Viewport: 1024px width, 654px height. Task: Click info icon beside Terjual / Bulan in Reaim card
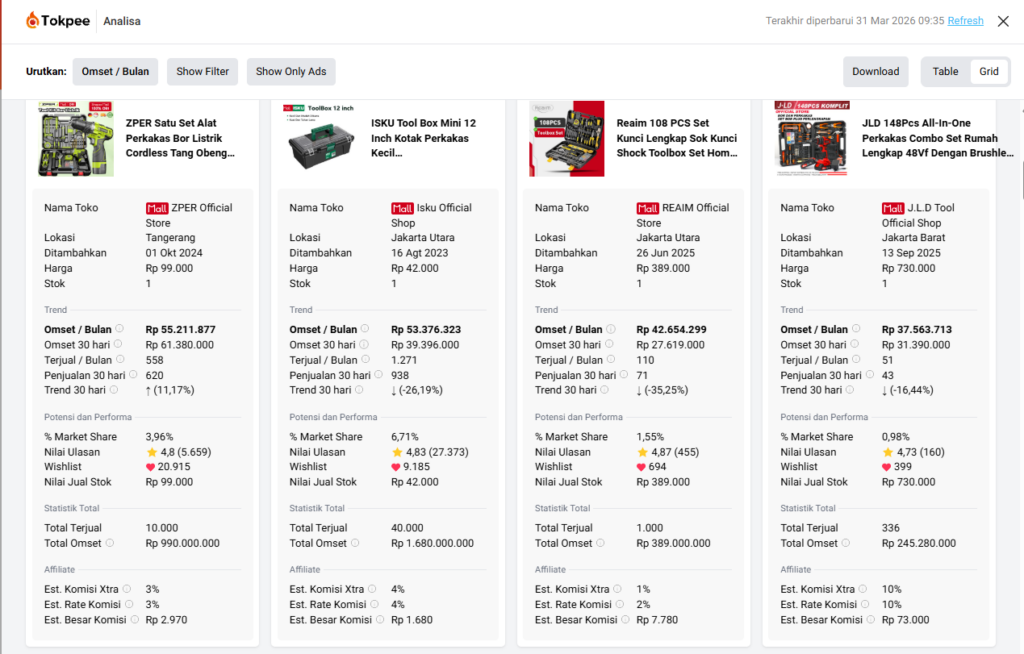[611, 359]
